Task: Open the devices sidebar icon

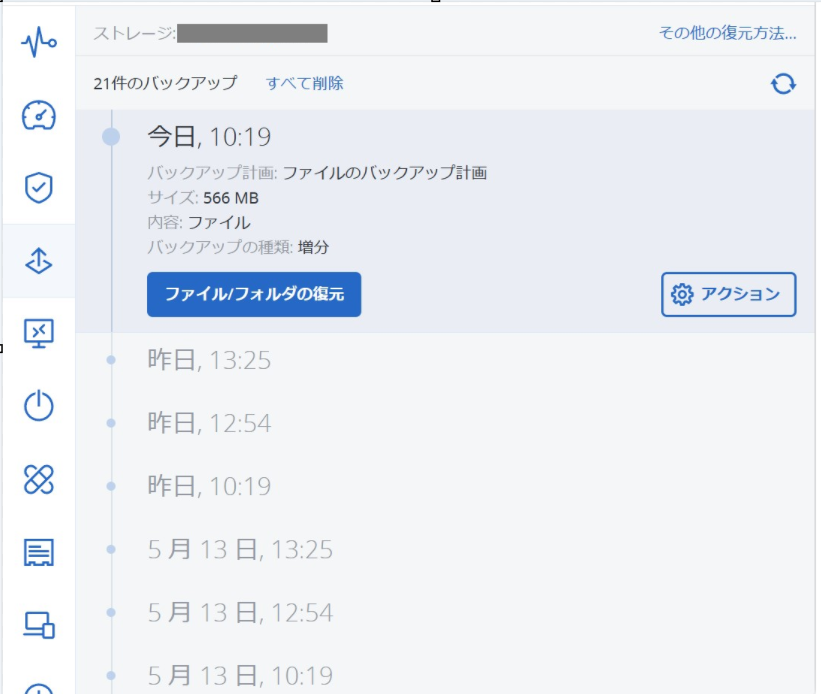Action: point(39,625)
